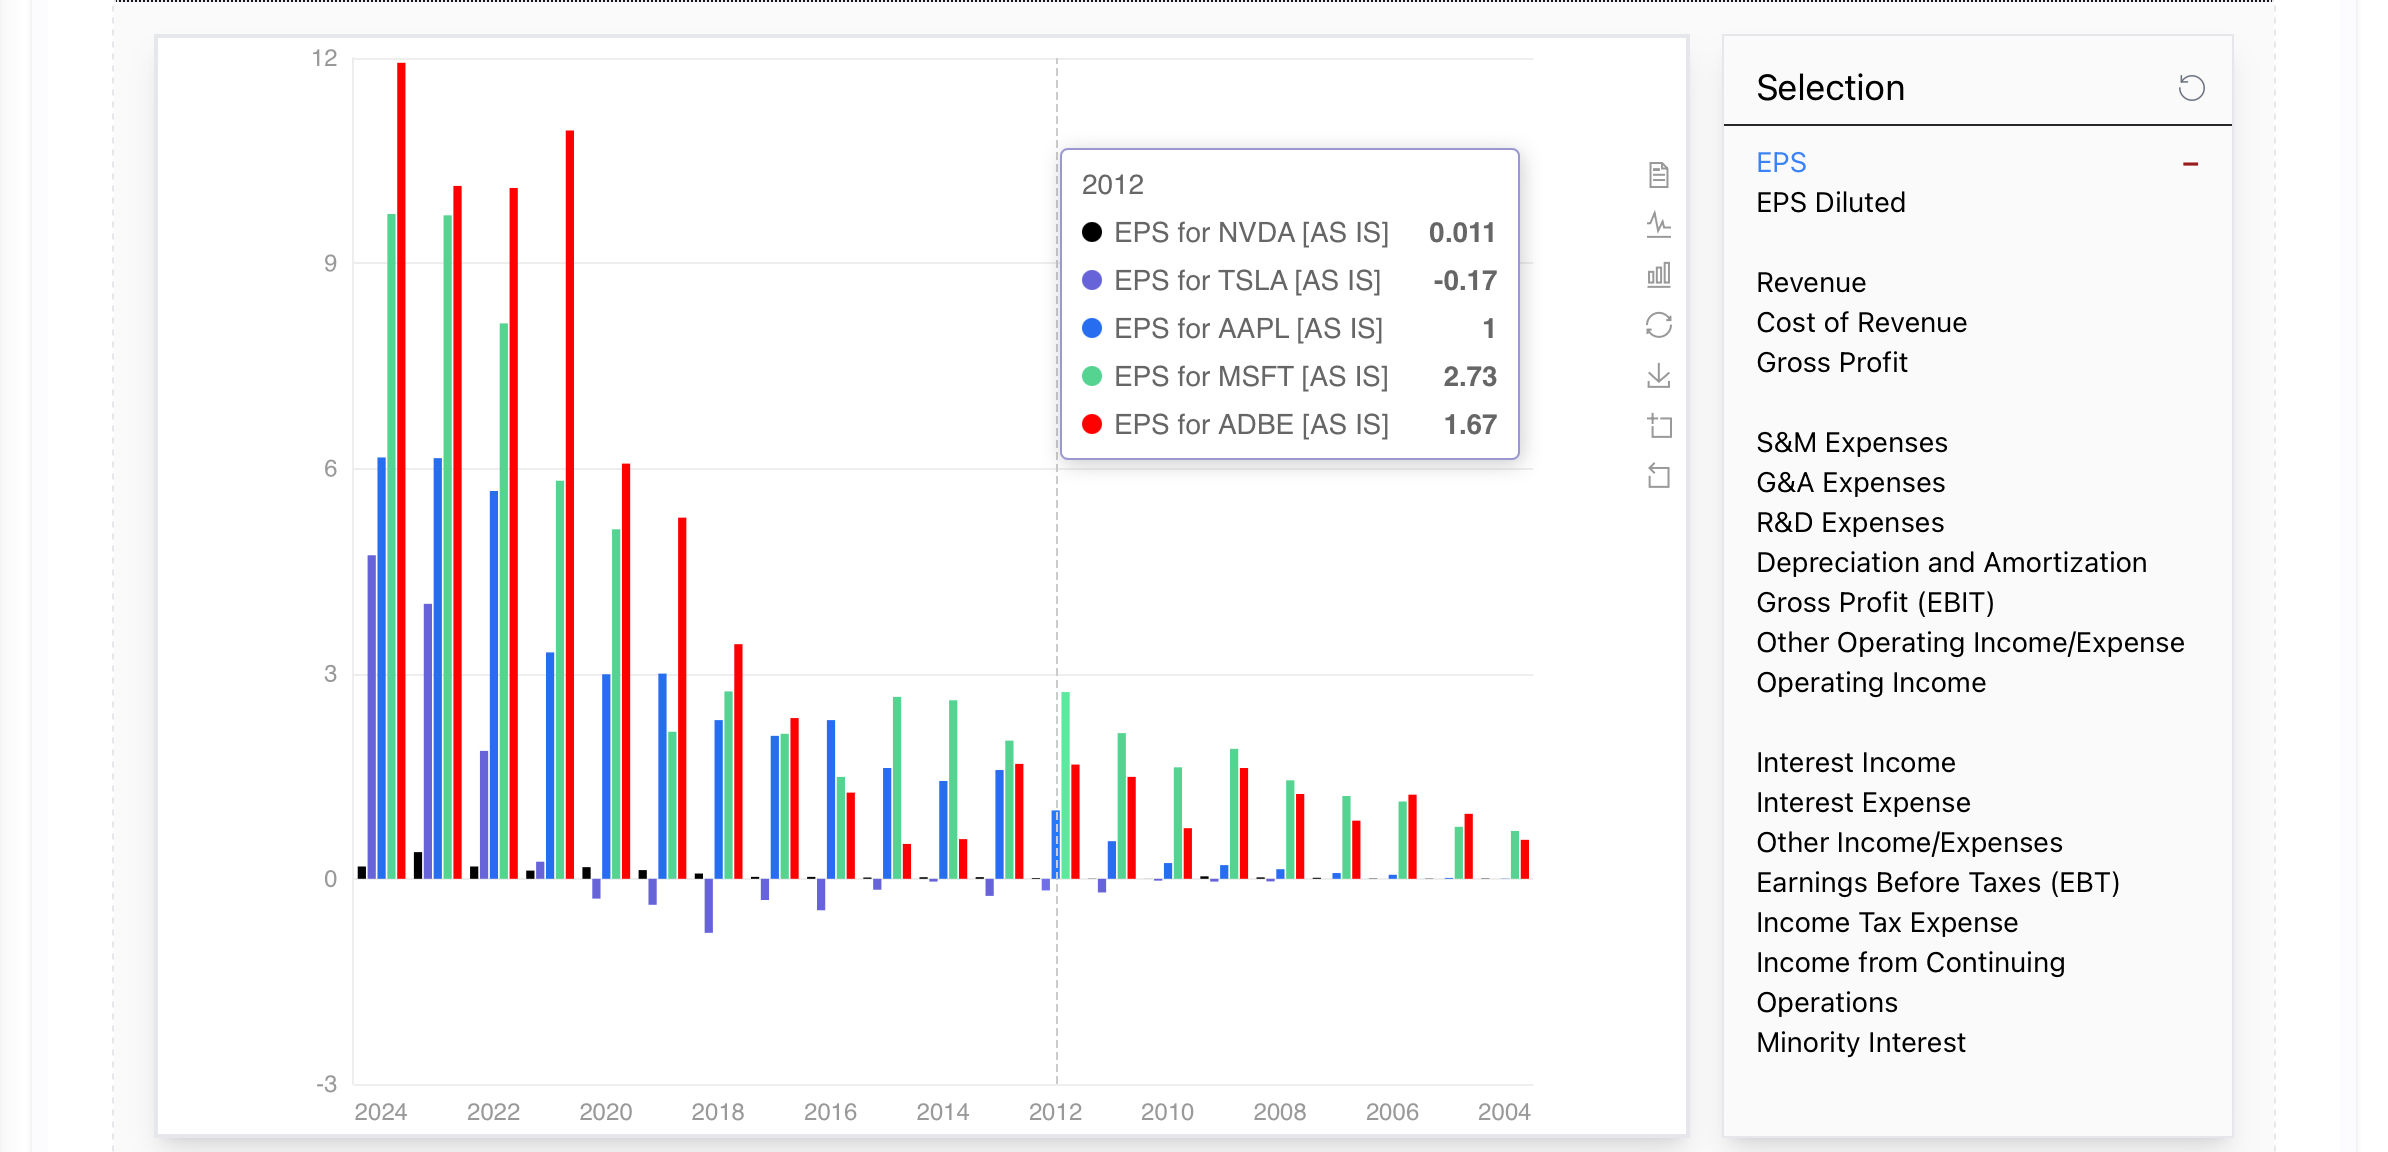Select Operating Income

point(1871,683)
